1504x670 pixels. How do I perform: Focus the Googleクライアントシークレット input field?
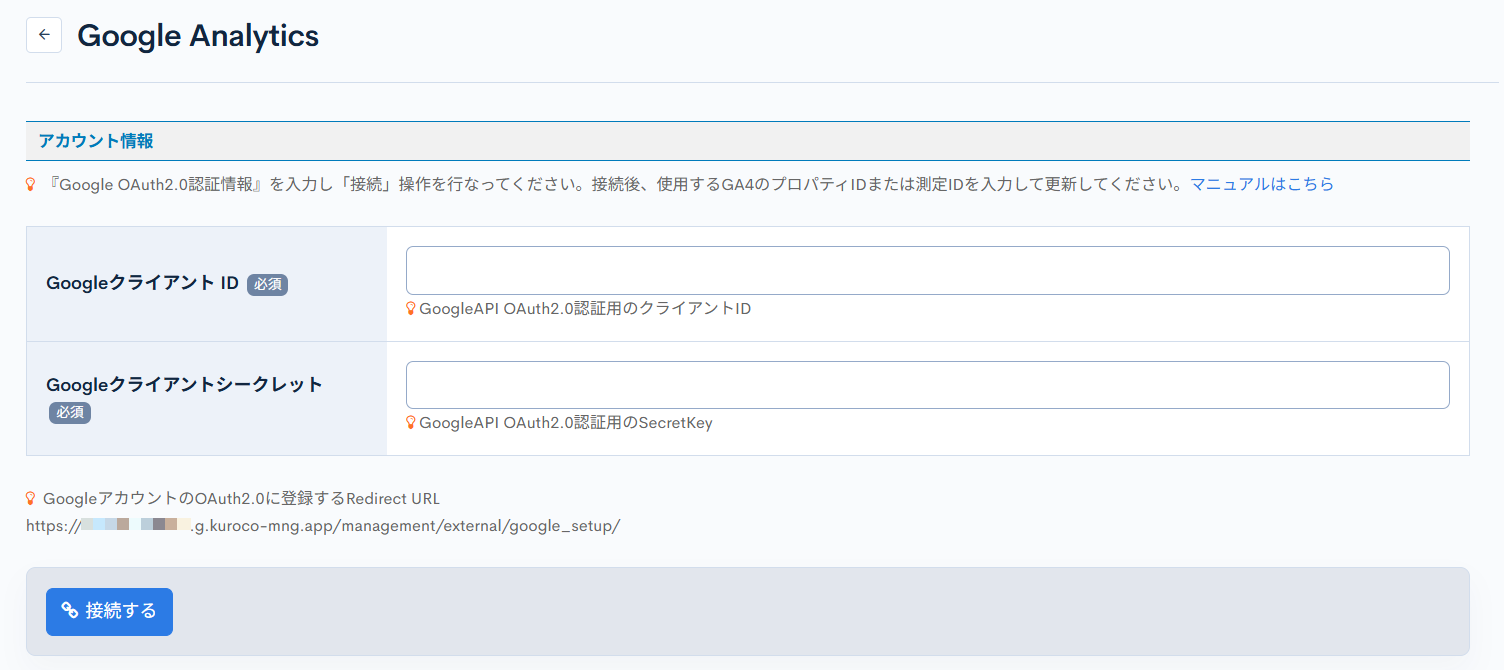tap(927, 385)
